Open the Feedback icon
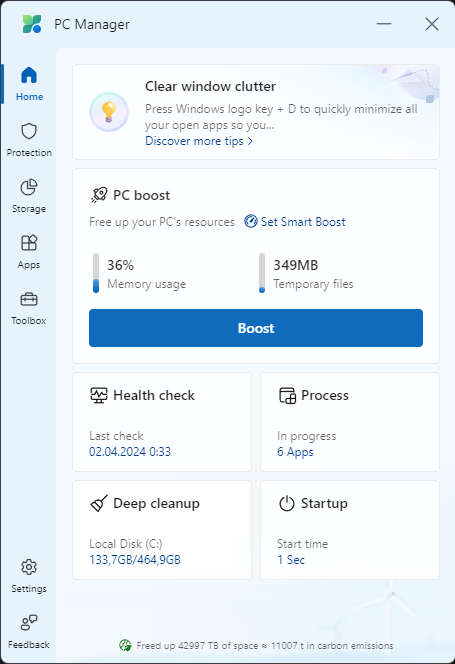The height and width of the screenshot is (664, 455). tap(29, 623)
